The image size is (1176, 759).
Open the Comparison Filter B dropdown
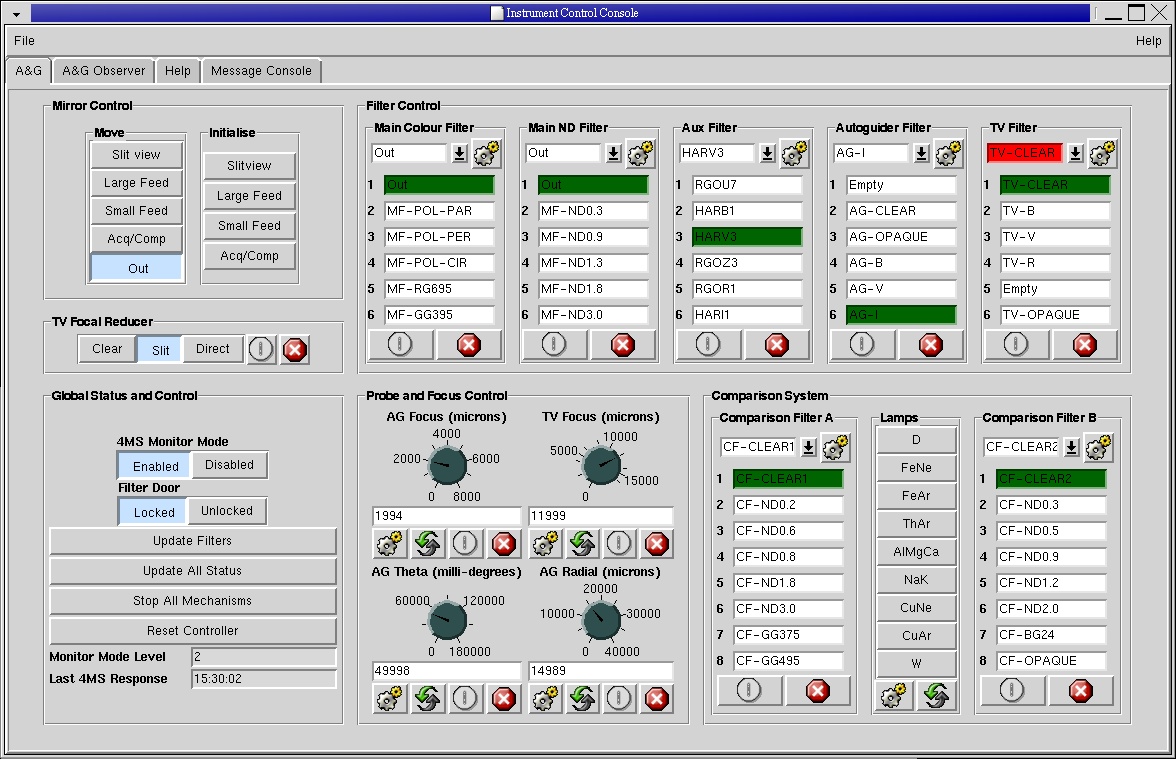[1072, 447]
